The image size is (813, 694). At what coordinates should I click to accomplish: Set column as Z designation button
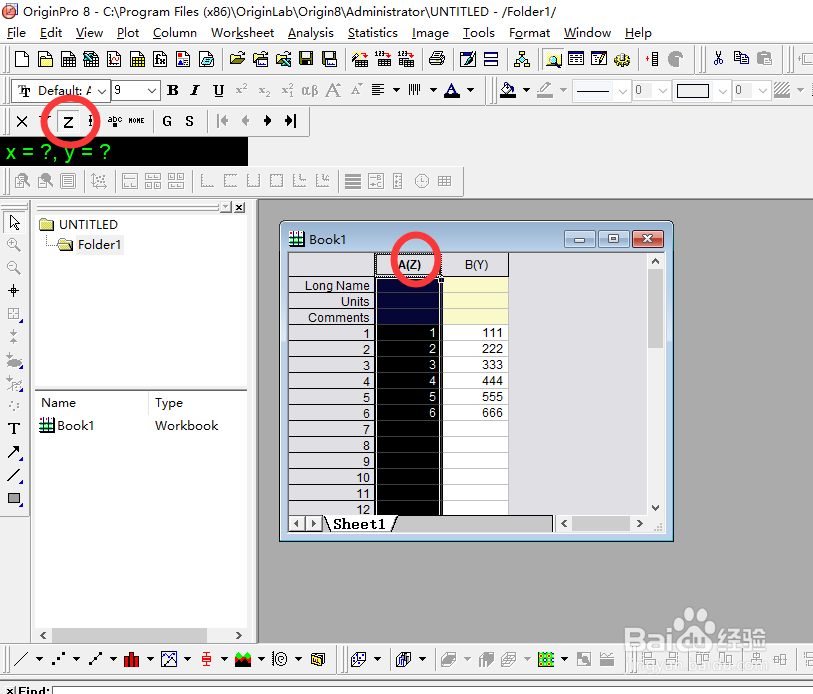tap(68, 122)
